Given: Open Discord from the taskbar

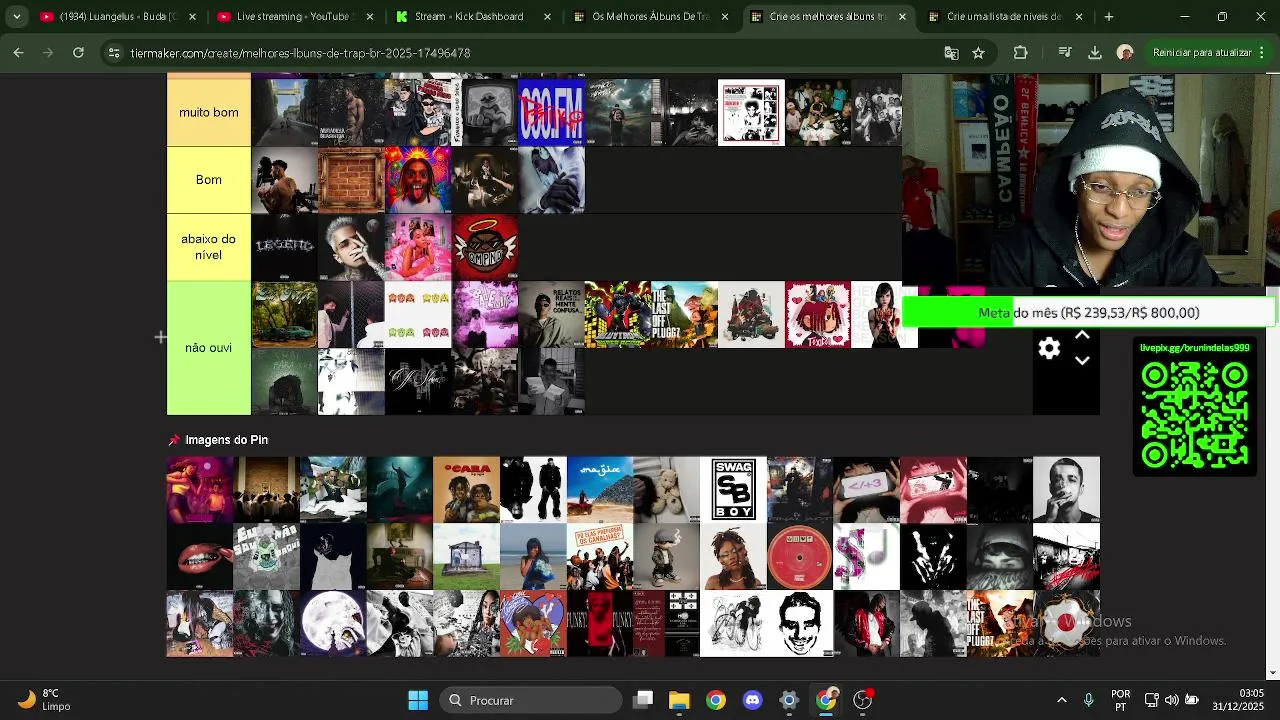Looking at the screenshot, I should (752, 700).
